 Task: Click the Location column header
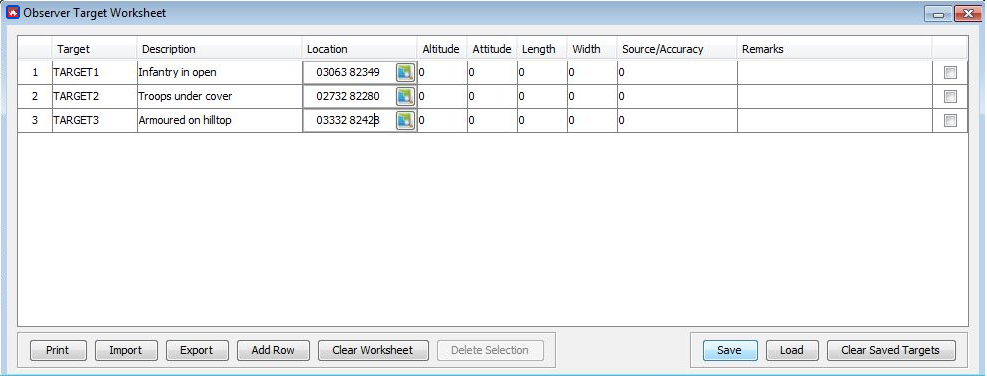click(x=359, y=48)
